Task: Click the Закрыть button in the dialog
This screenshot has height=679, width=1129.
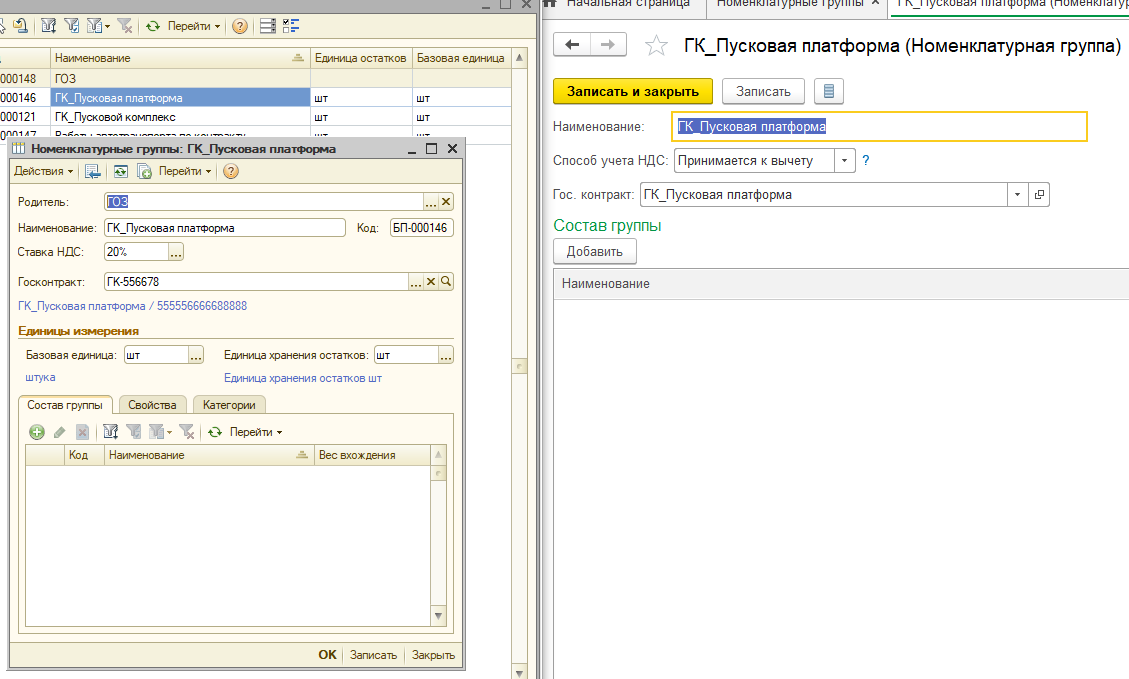Action: tap(433, 655)
